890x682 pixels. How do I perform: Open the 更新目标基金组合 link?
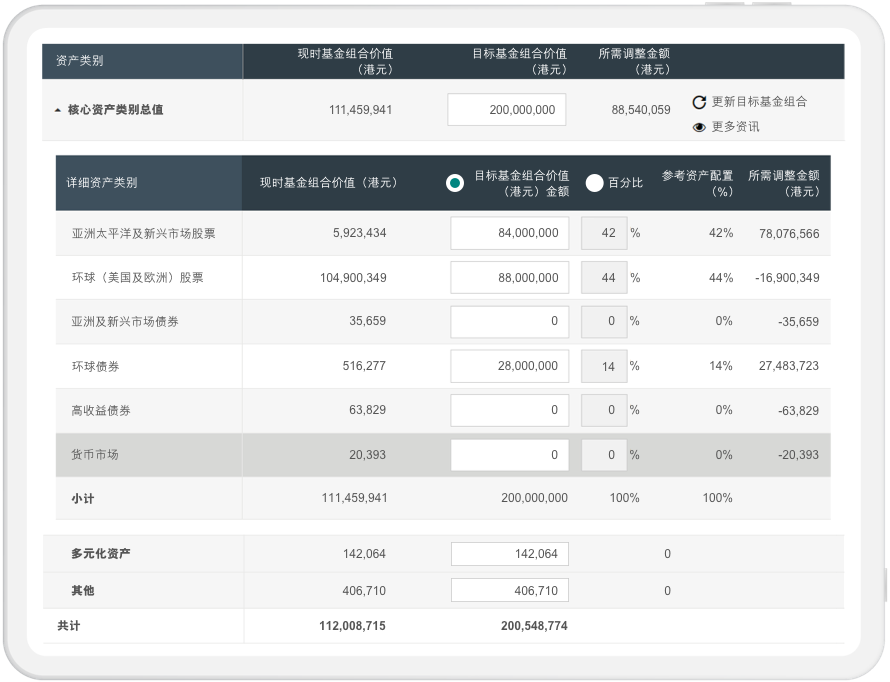pyautogui.click(x=759, y=102)
